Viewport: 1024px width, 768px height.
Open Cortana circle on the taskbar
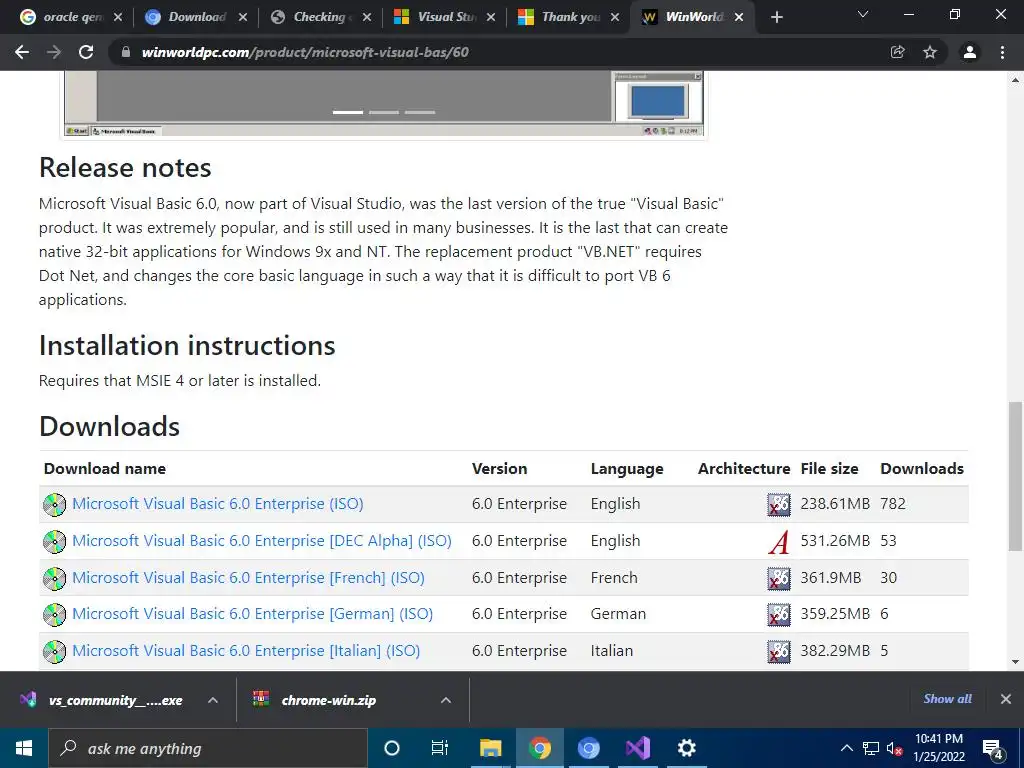click(x=391, y=748)
